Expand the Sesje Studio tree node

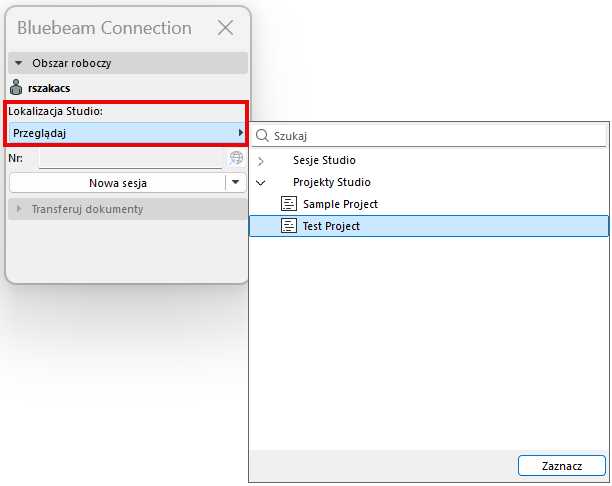[x=261, y=161]
